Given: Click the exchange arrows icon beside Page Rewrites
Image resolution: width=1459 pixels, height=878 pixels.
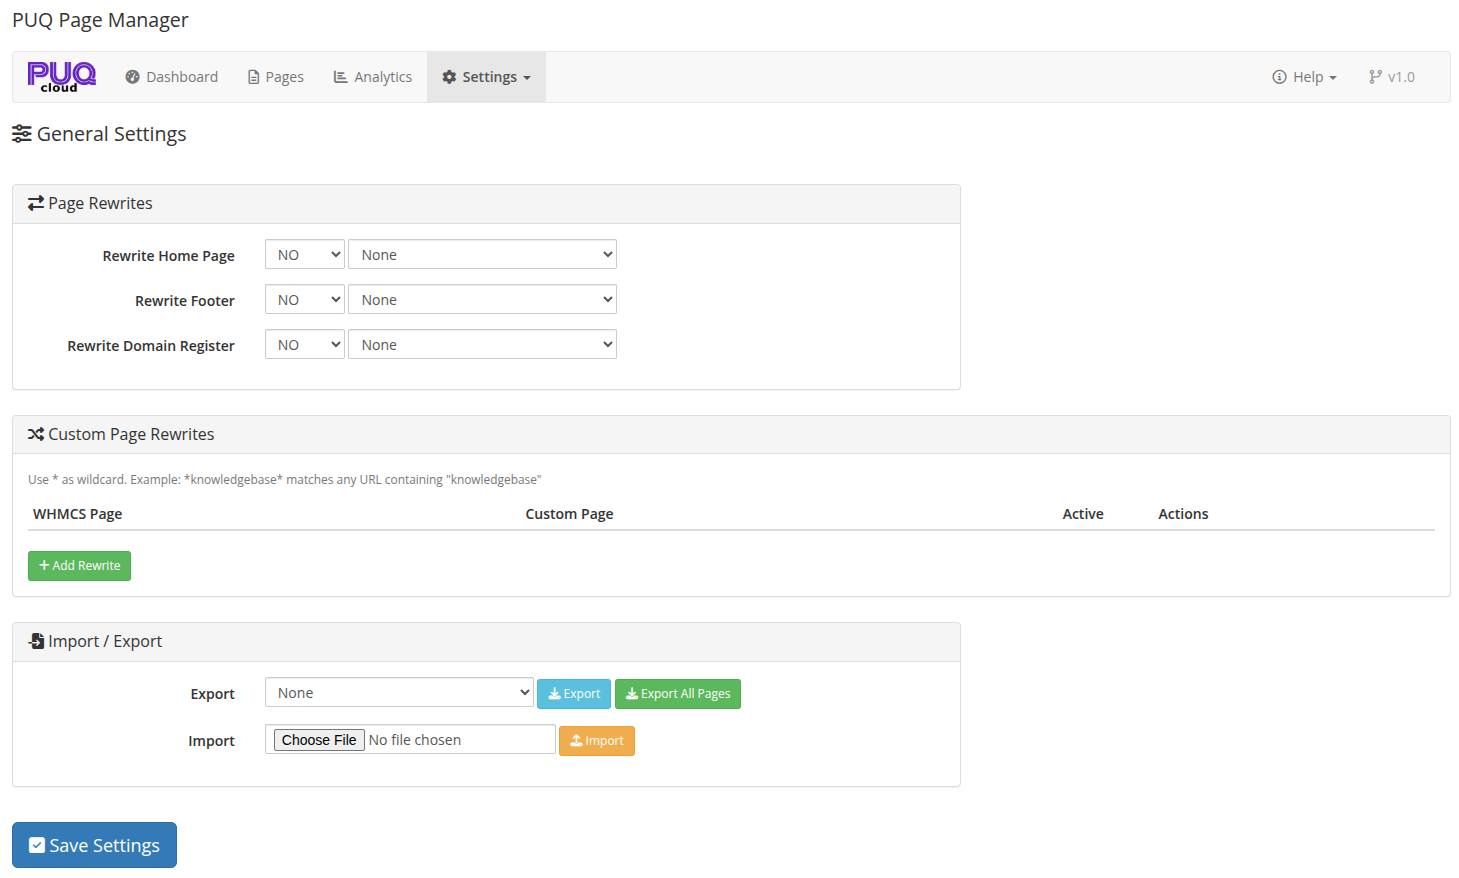Looking at the screenshot, I should pos(34,203).
